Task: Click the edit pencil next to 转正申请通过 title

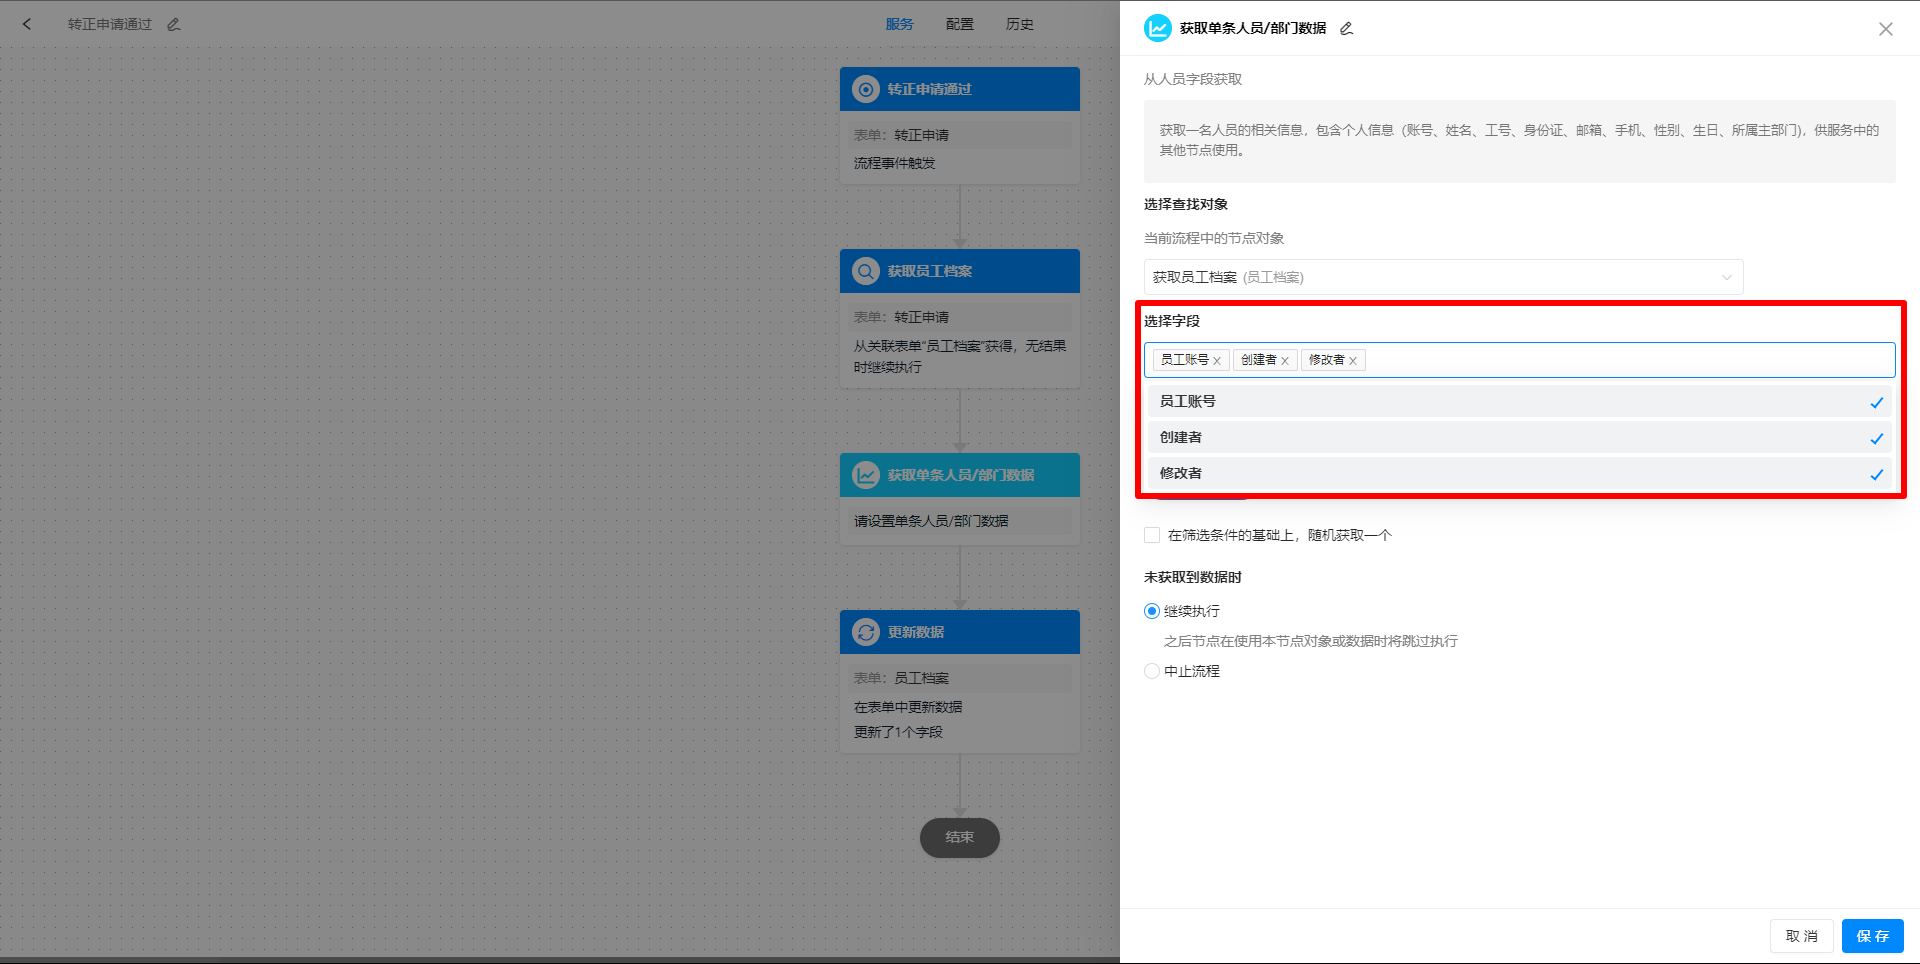Action: 172,23
